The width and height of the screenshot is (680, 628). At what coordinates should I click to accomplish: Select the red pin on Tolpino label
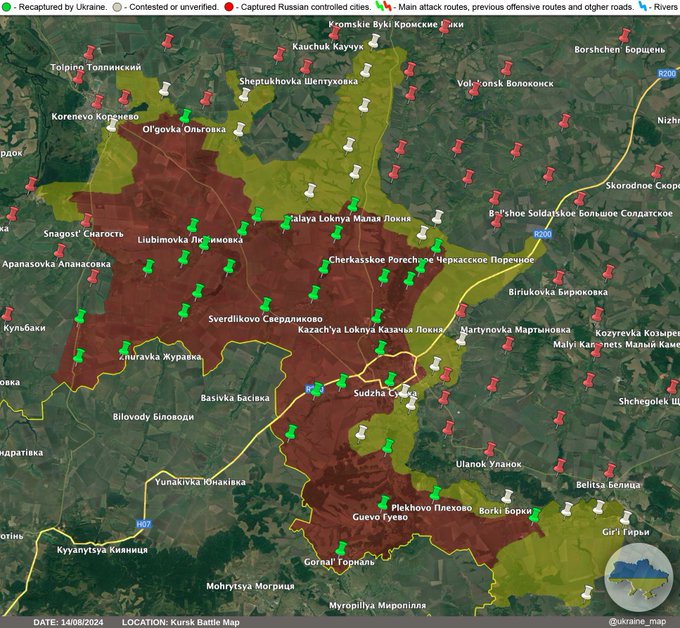(x=78, y=77)
